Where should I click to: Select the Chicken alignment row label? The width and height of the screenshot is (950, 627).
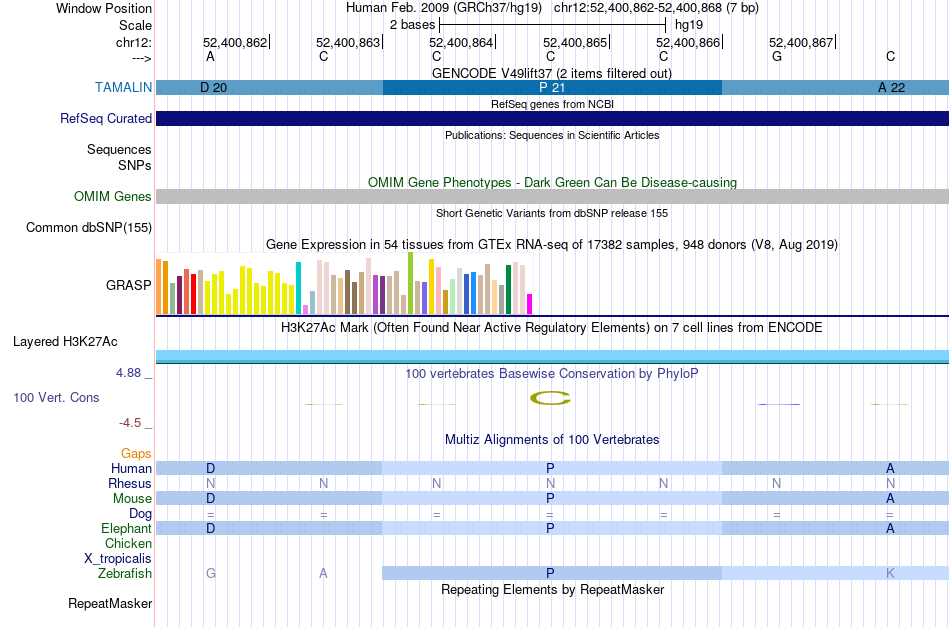(128, 543)
